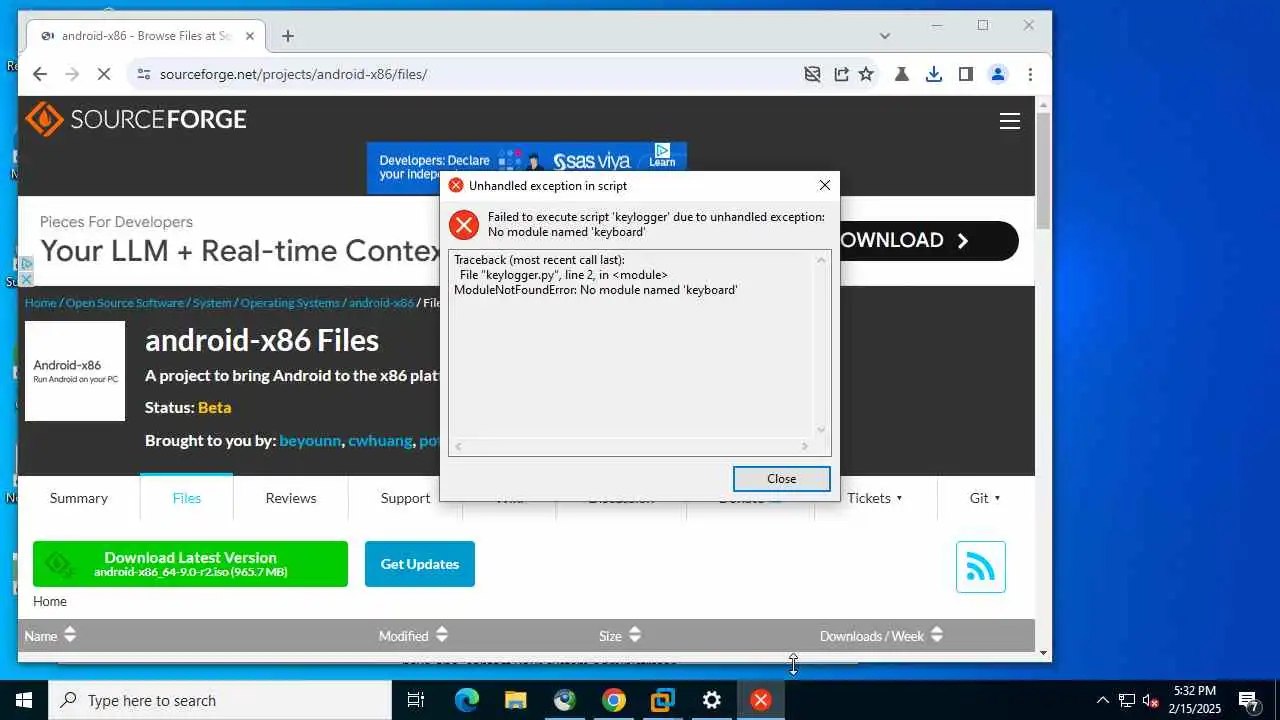Viewport: 1280px width, 720px height.
Task: Open Chrome downloads icon
Action: pyautogui.click(x=934, y=74)
